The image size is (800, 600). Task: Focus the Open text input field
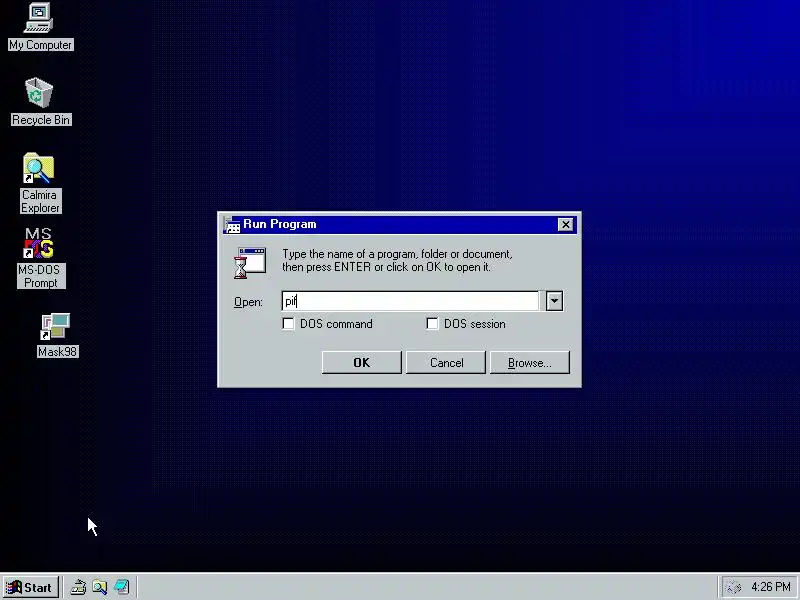click(x=410, y=301)
